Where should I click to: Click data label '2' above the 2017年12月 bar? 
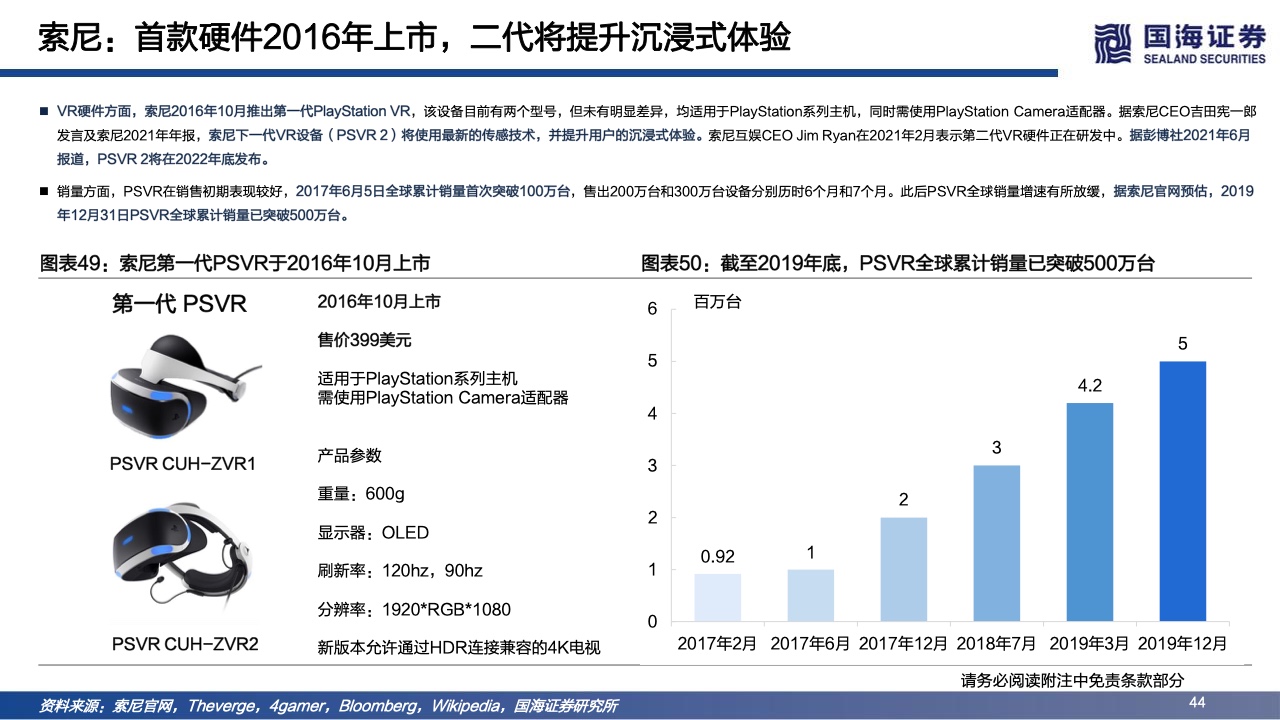coord(904,500)
